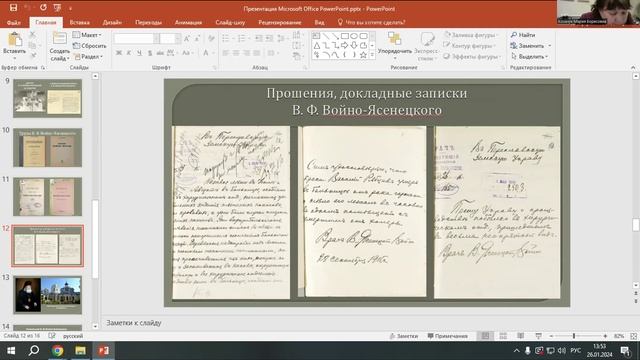Collapse the ribbon with the chevron arrow
Image resolution: width=640 pixels, height=360 pixels.
click(x=633, y=67)
